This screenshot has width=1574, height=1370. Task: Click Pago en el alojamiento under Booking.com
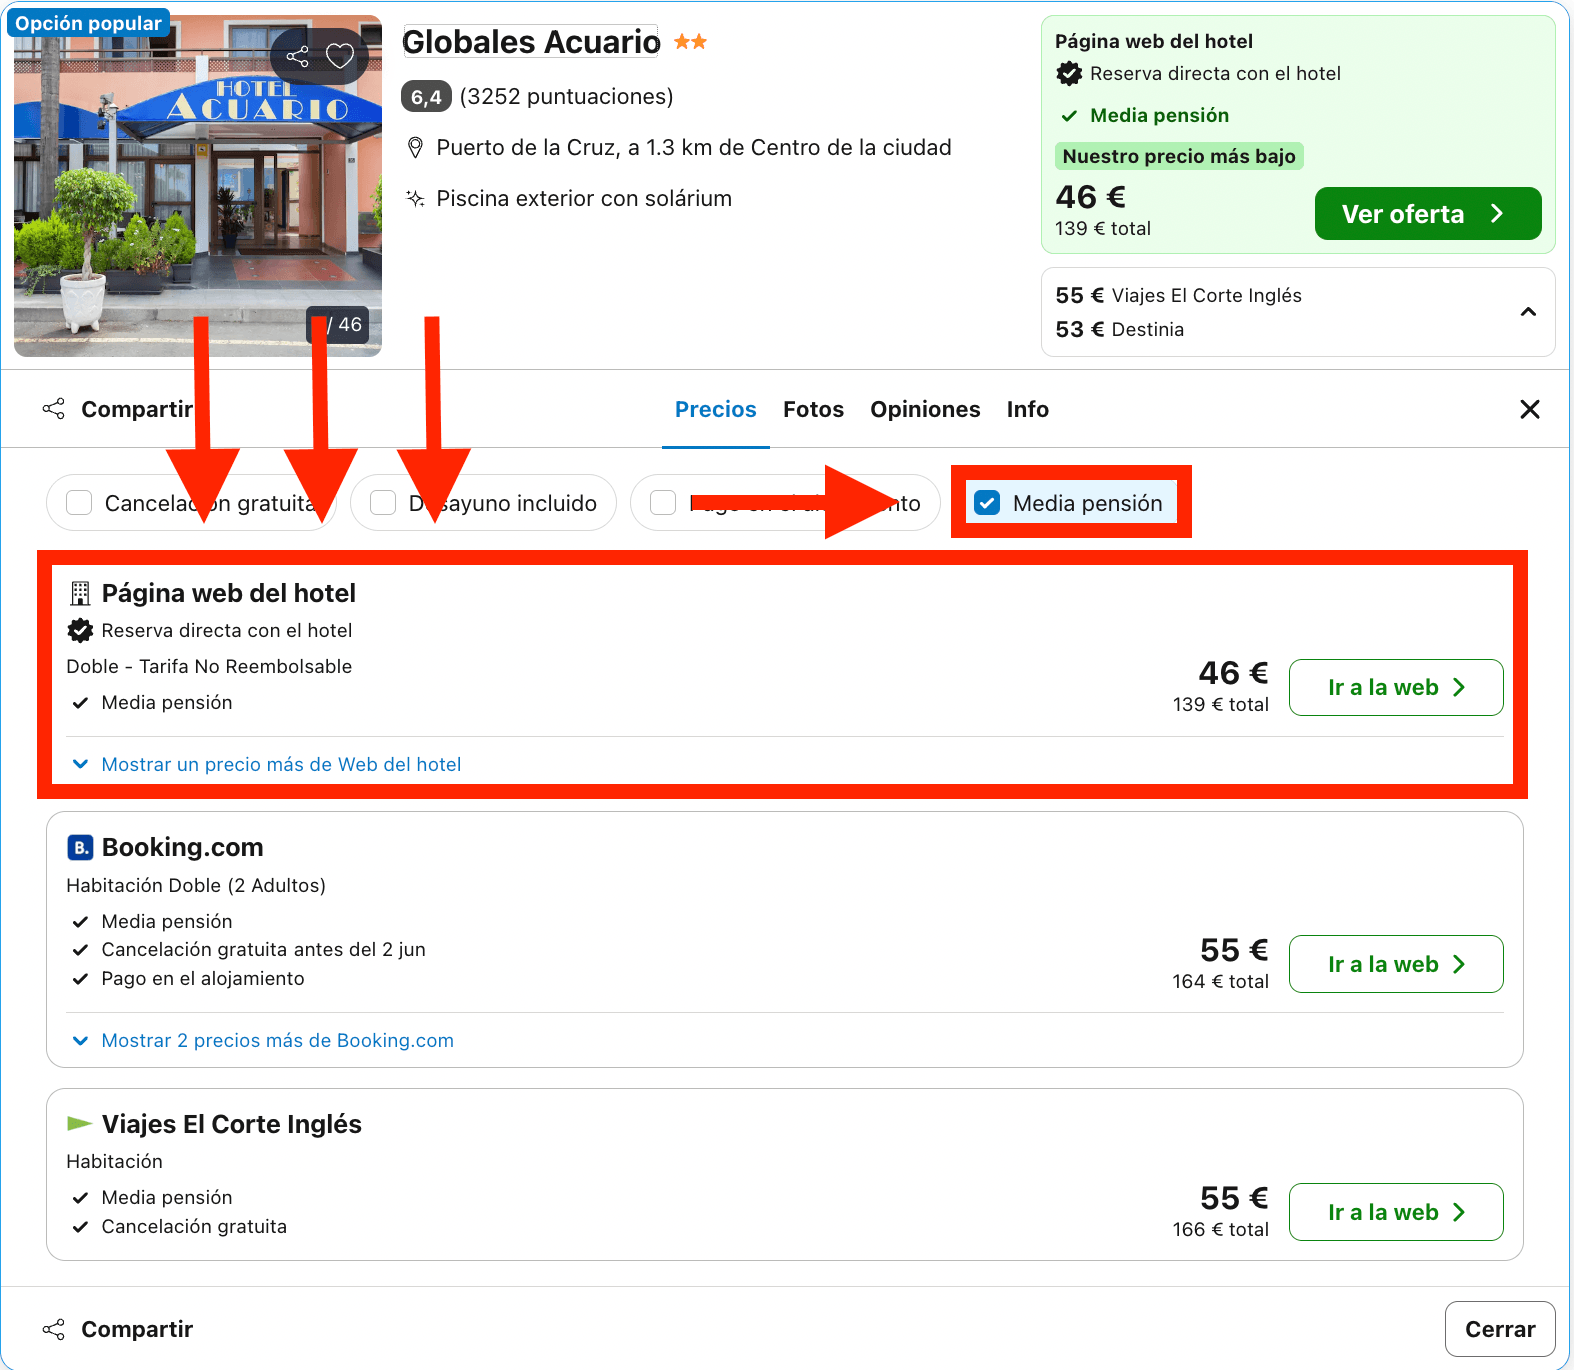(x=203, y=978)
